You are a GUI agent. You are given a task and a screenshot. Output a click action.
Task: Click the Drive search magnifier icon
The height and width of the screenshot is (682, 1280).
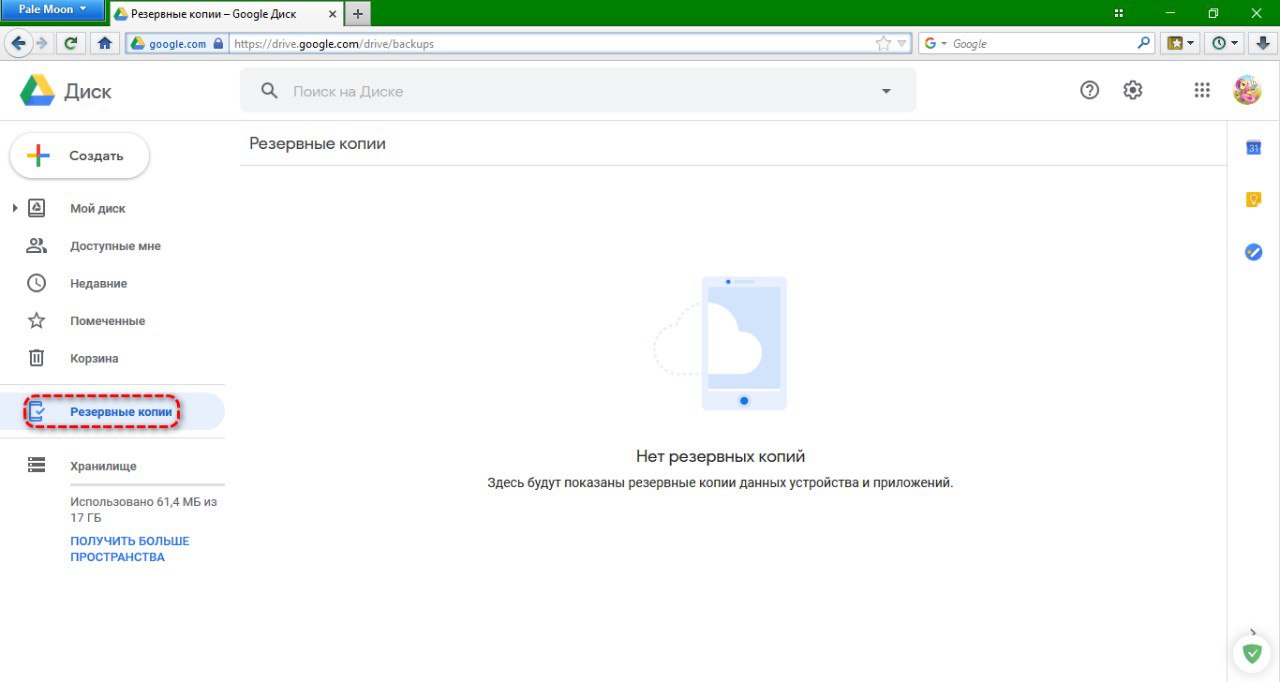point(269,91)
